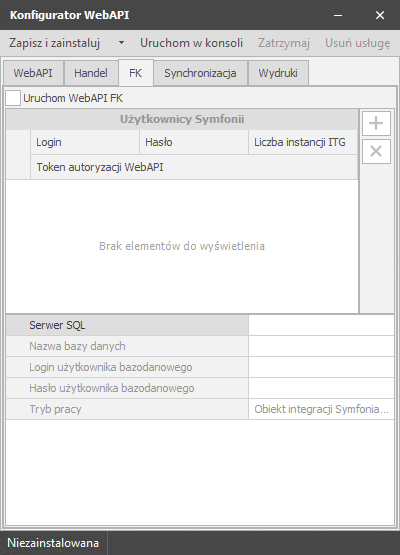The height and width of the screenshot is (555, 400).
Task: Open the Tryb pracy value dropdown
Action: 321,409
